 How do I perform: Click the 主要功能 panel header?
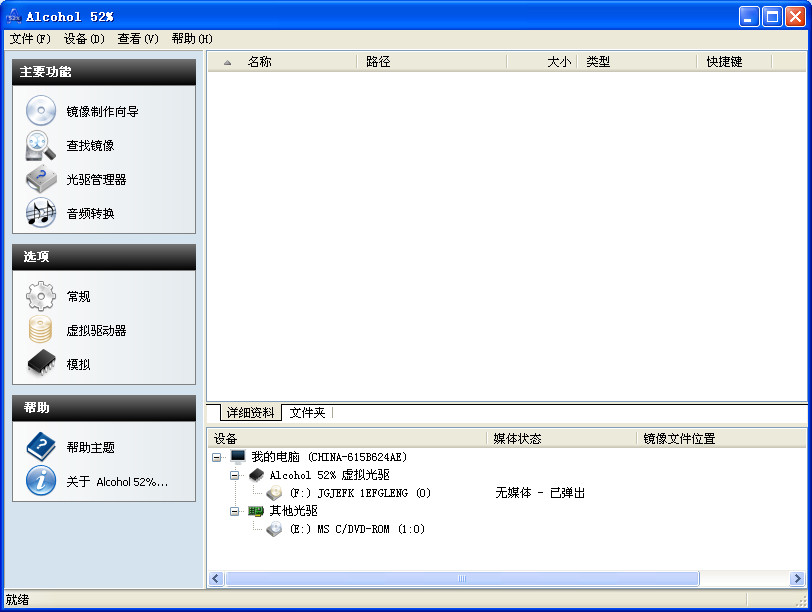click(104, 71)
